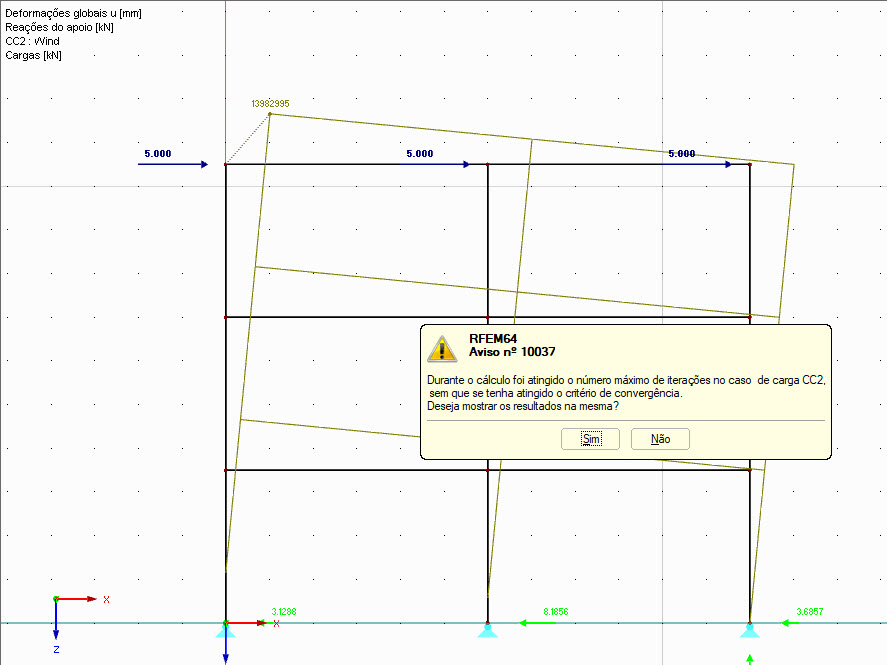Click the reaction value 8.1856
Screen dimensions: 887x665
556,611
